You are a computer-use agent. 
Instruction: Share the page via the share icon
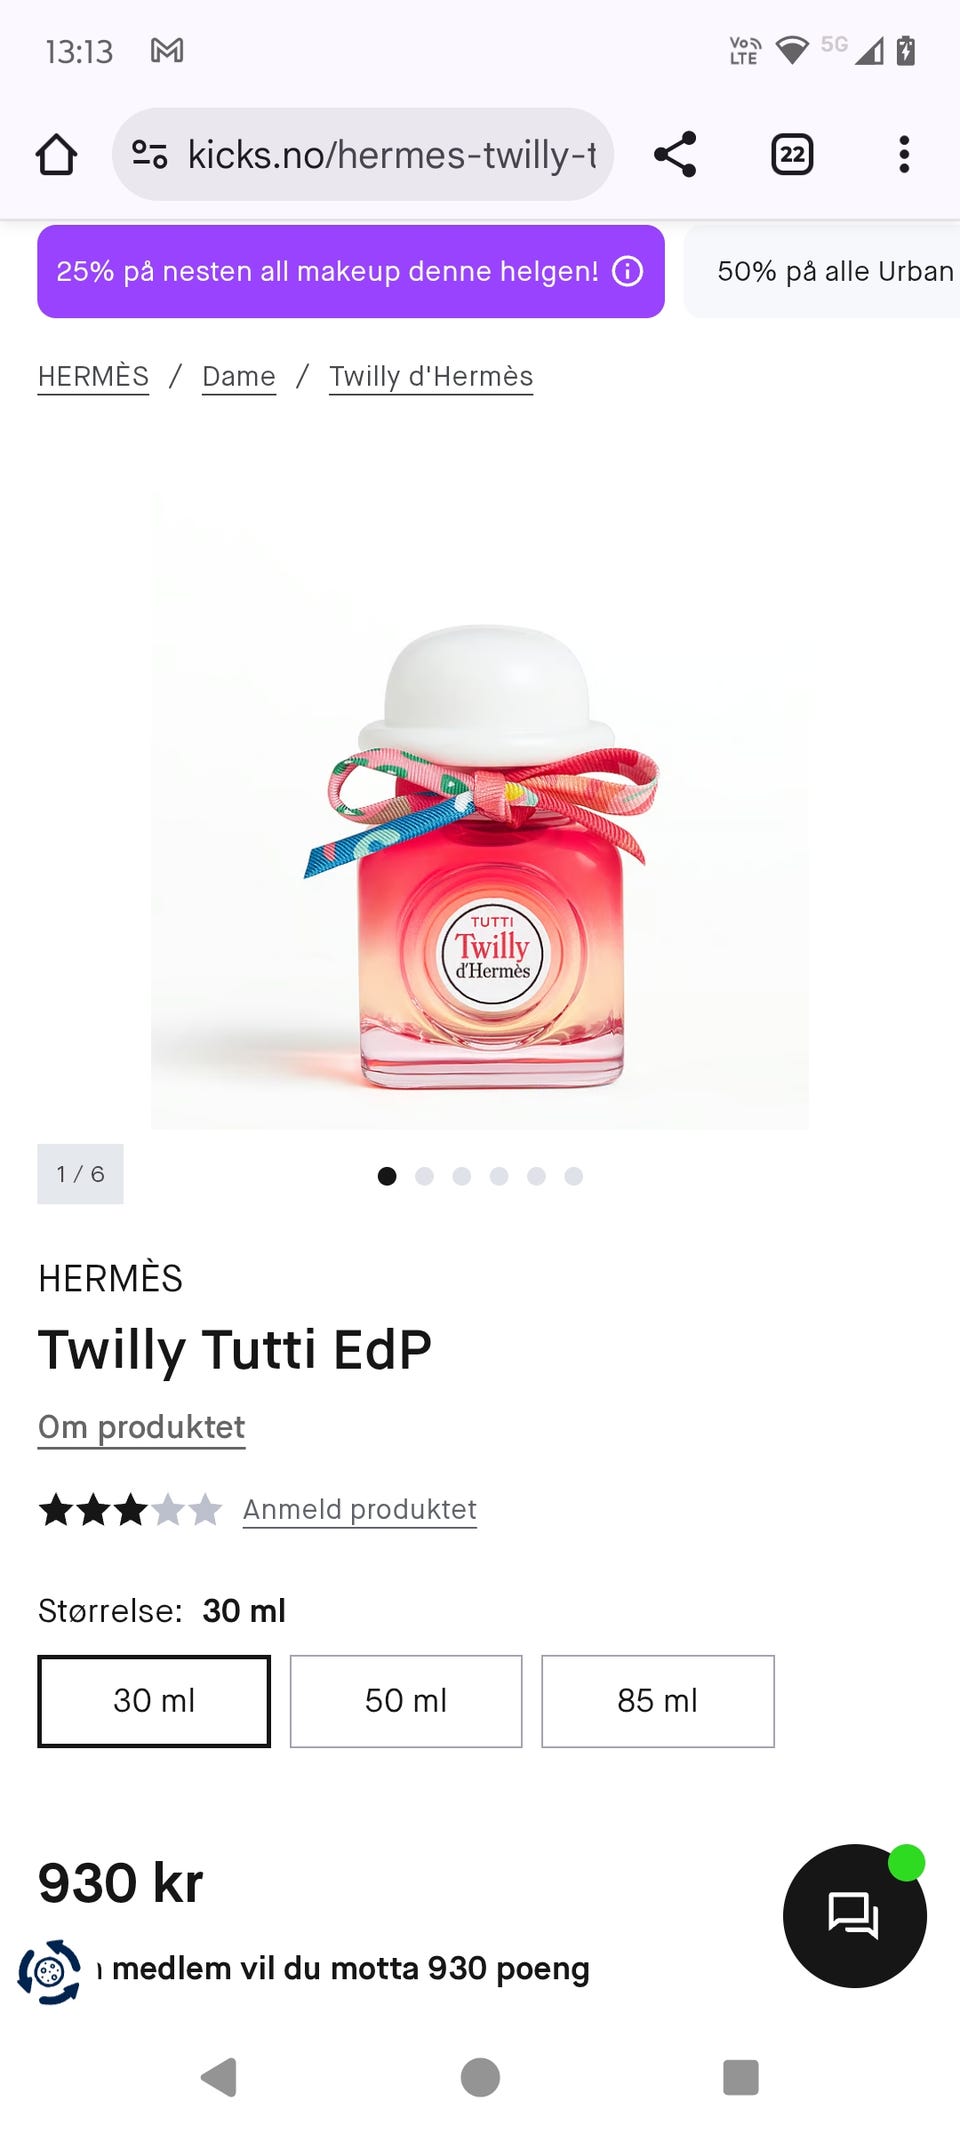pyautogui.click(x=675, y=155)
